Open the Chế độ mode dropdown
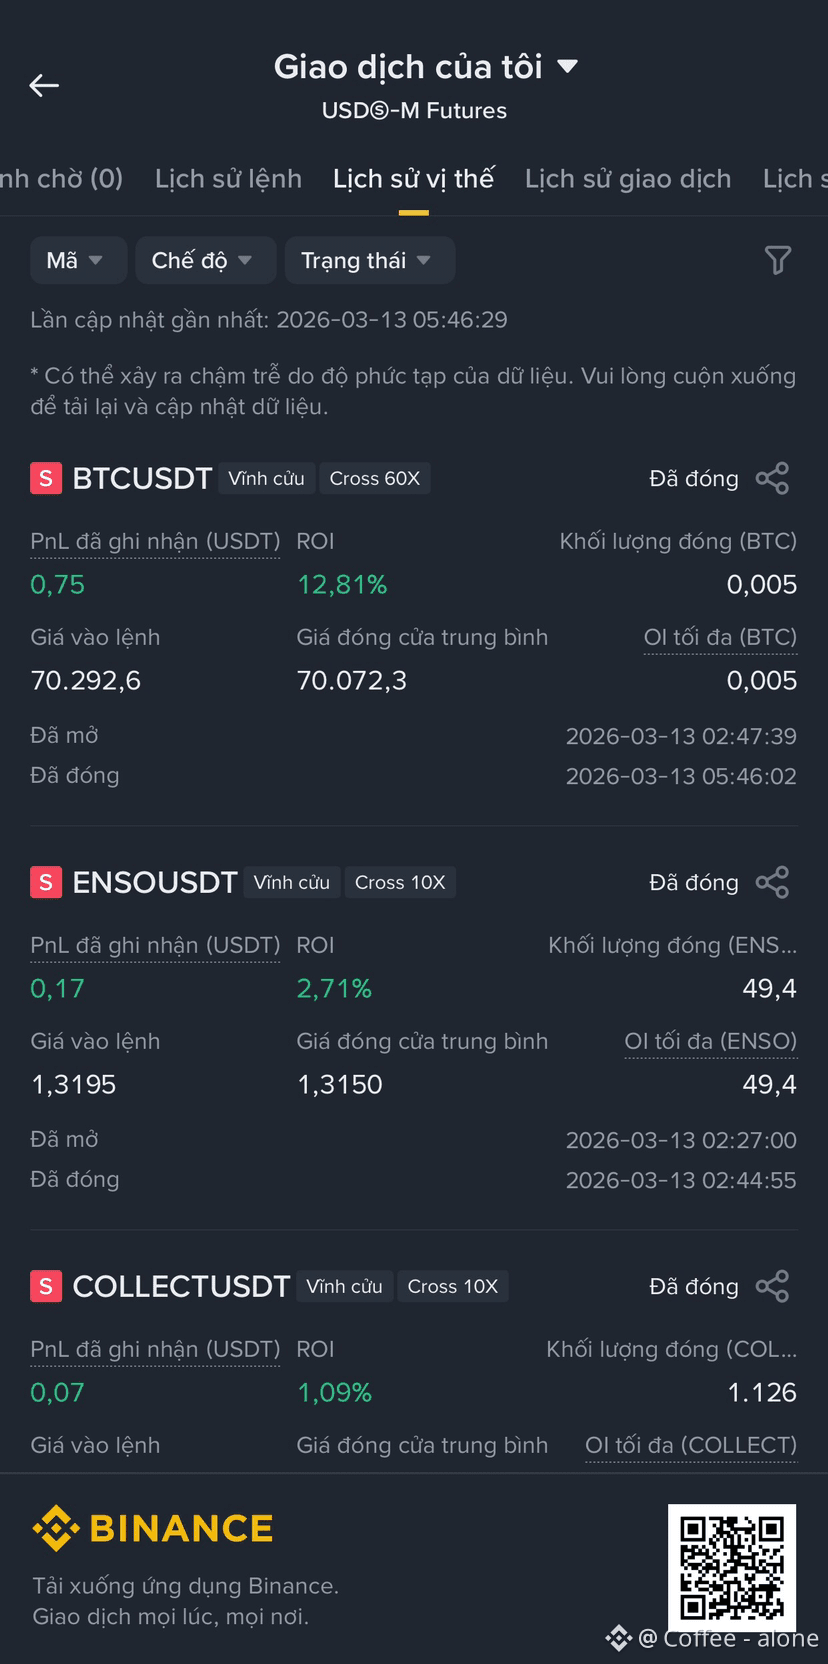The image size is (828, 1664). pyautogui.click(x=206, y=261)
